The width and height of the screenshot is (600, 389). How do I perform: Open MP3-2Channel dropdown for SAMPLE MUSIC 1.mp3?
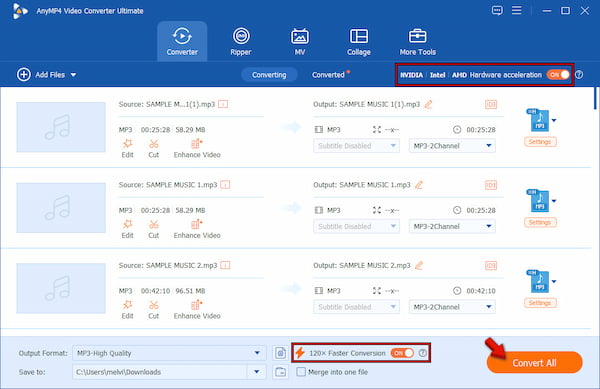(452, 226)
